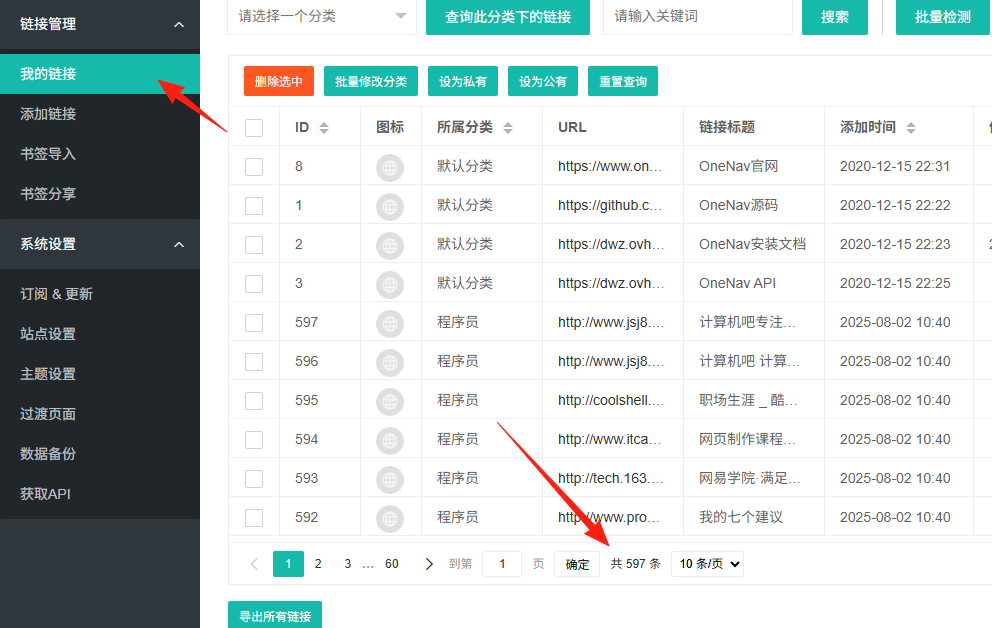992x628 pixels.
Task: Confirm page jump with 确定 button
Action: [577, 564]
